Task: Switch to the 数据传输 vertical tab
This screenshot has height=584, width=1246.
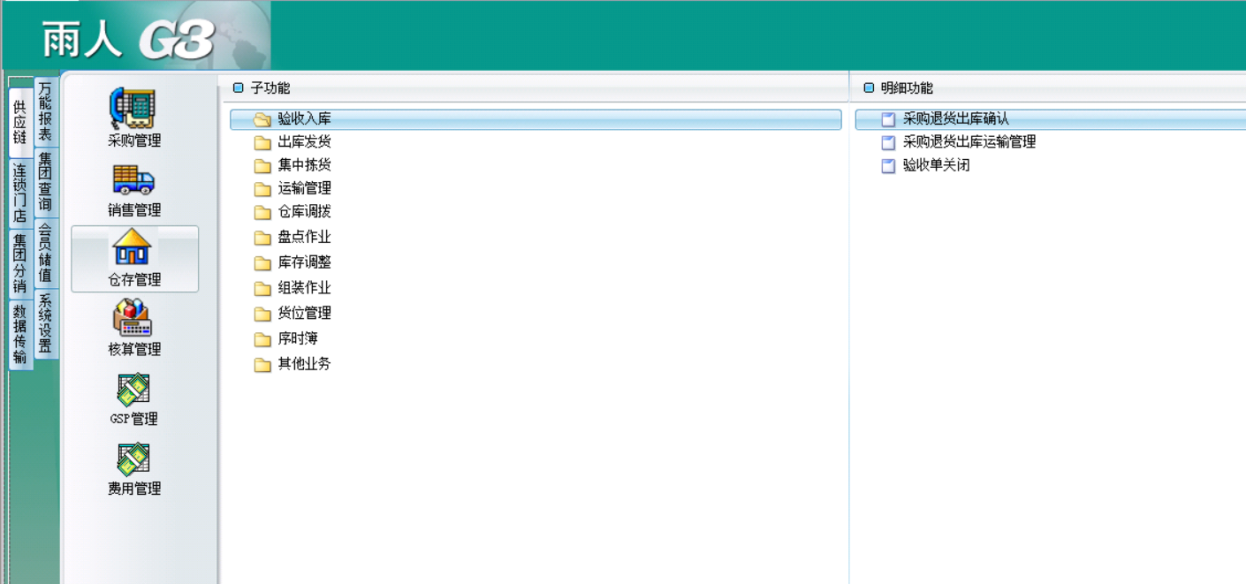Action: click(19, 334)
